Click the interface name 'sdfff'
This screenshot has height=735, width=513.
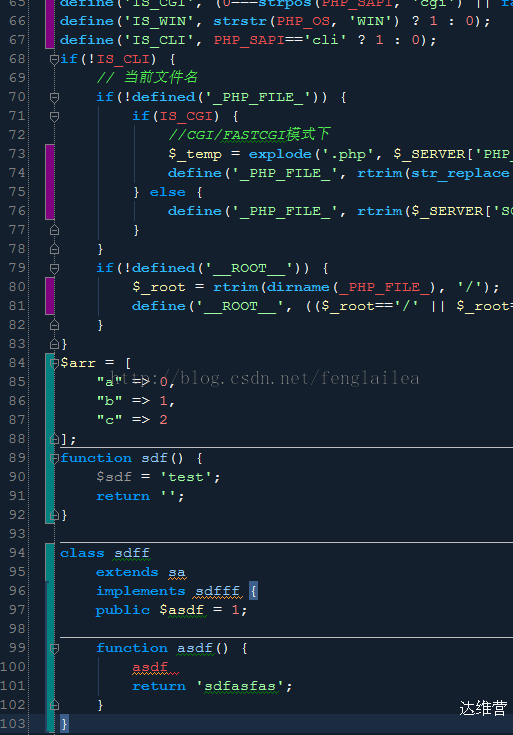pyautogui.click(x=218, y=592)
